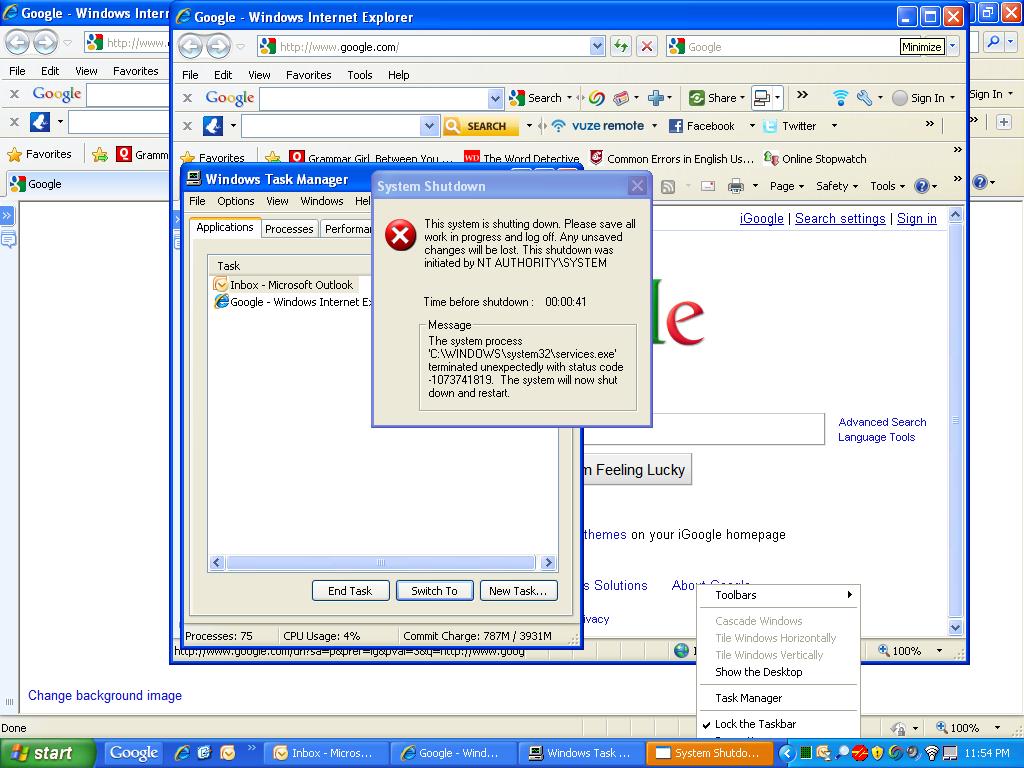The width and height of the screenshot is (1024, 768).
Task: Click Change background image link
Action: click(x=104, y=696)
